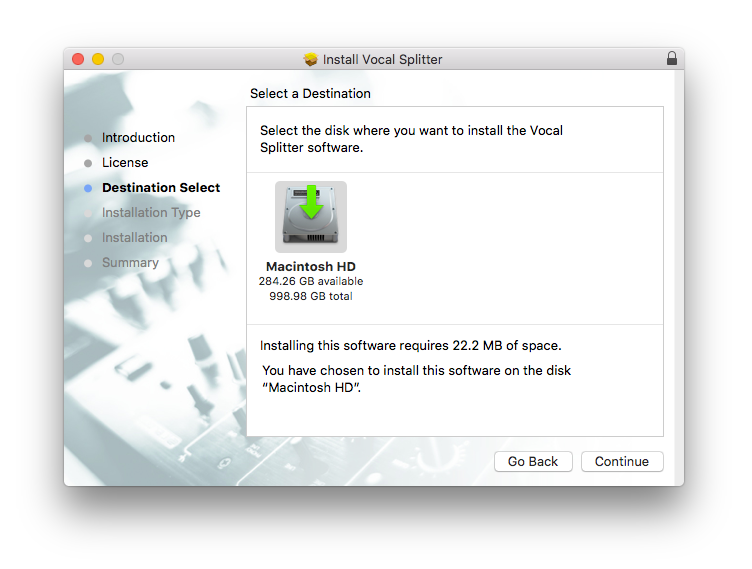Screen dimensions: 752x569
Task: Select Introduction step in sidebar
Action: click(x=138, y=138)
